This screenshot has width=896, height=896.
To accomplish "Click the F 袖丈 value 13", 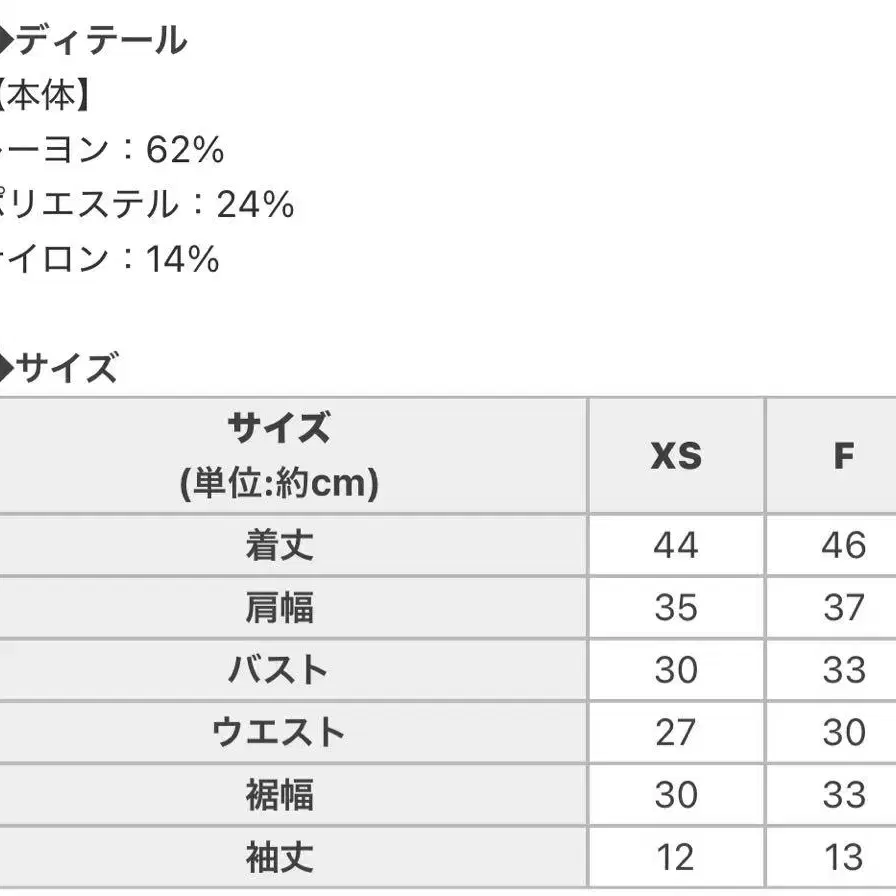I will click(843, 857).
